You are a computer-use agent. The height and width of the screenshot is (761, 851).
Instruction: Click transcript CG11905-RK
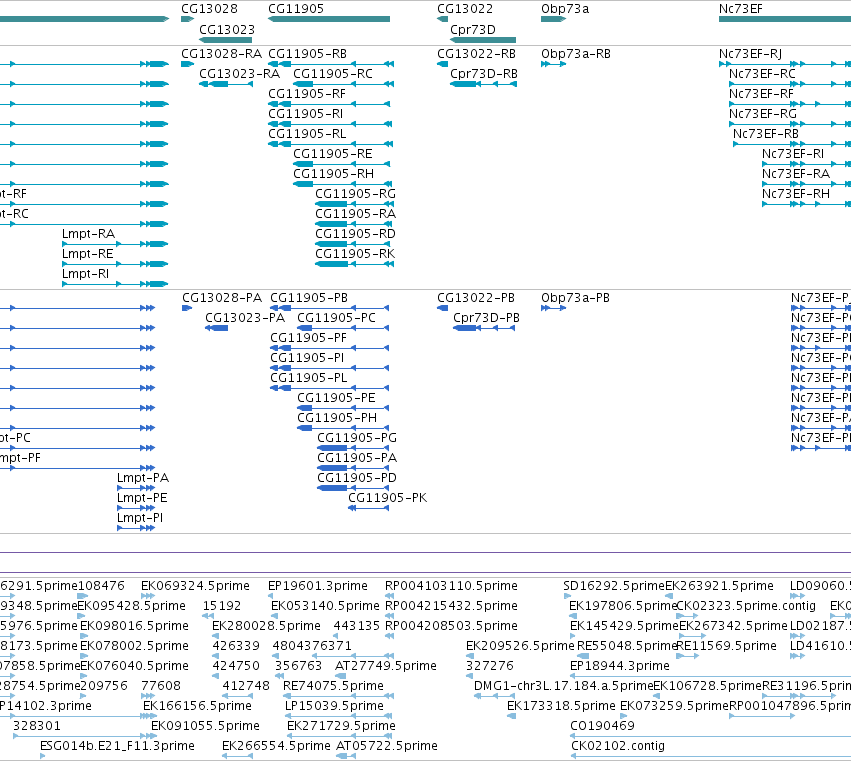click(355, 254)
